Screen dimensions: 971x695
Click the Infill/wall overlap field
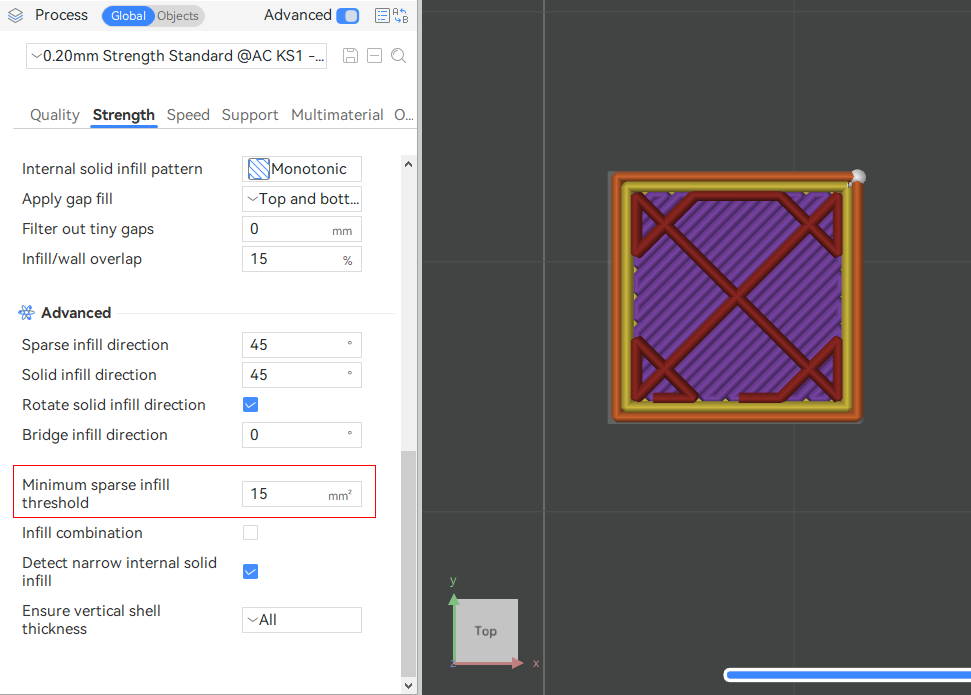[x=302, y=259]
